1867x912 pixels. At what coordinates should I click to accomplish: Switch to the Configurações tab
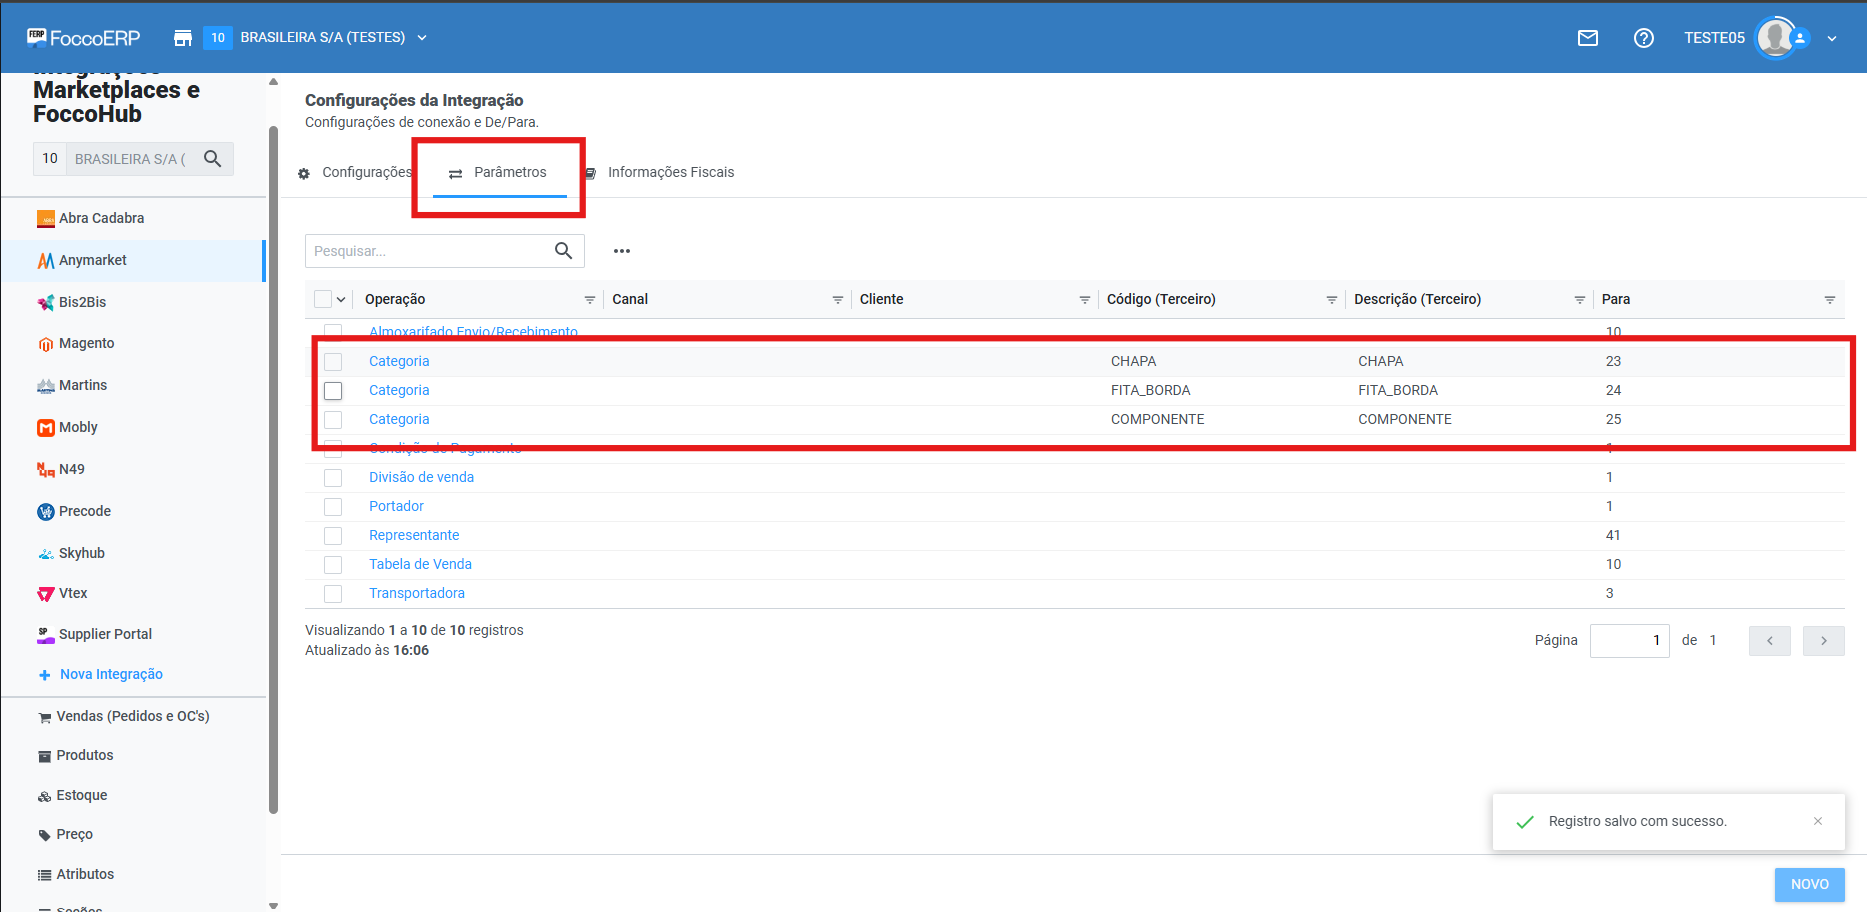click(365, 173)
